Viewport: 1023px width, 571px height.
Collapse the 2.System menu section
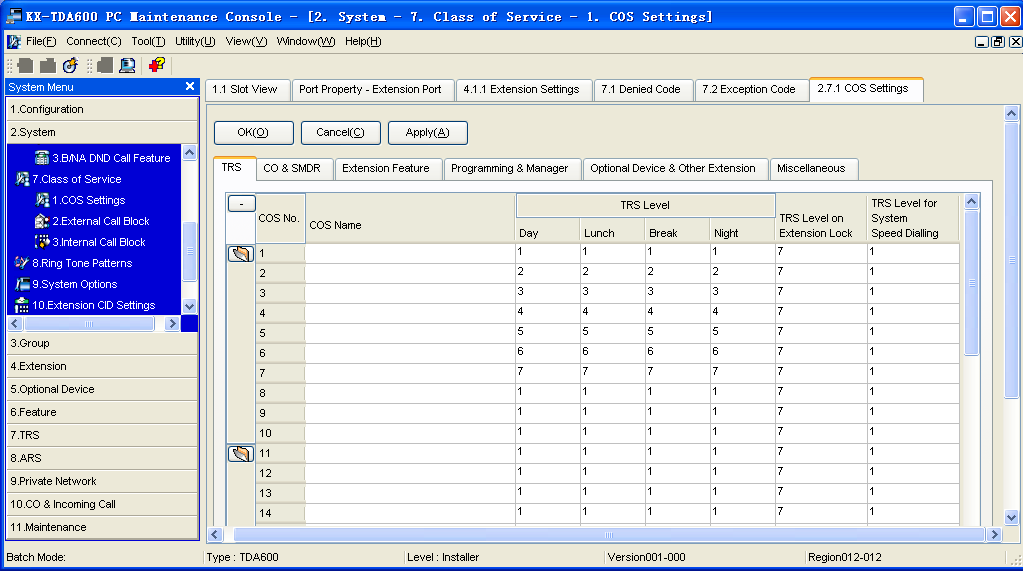tap(102, 132)
